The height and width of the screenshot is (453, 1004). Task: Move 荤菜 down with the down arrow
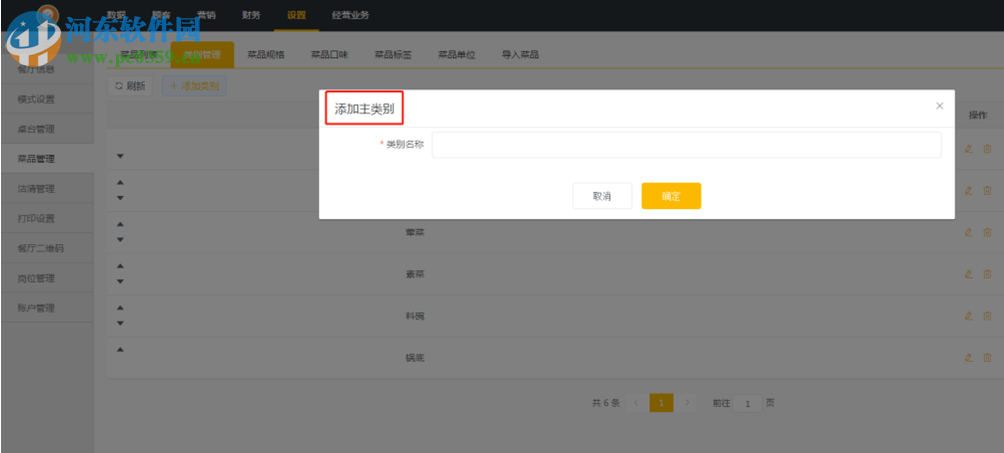[x=120, y=240]
